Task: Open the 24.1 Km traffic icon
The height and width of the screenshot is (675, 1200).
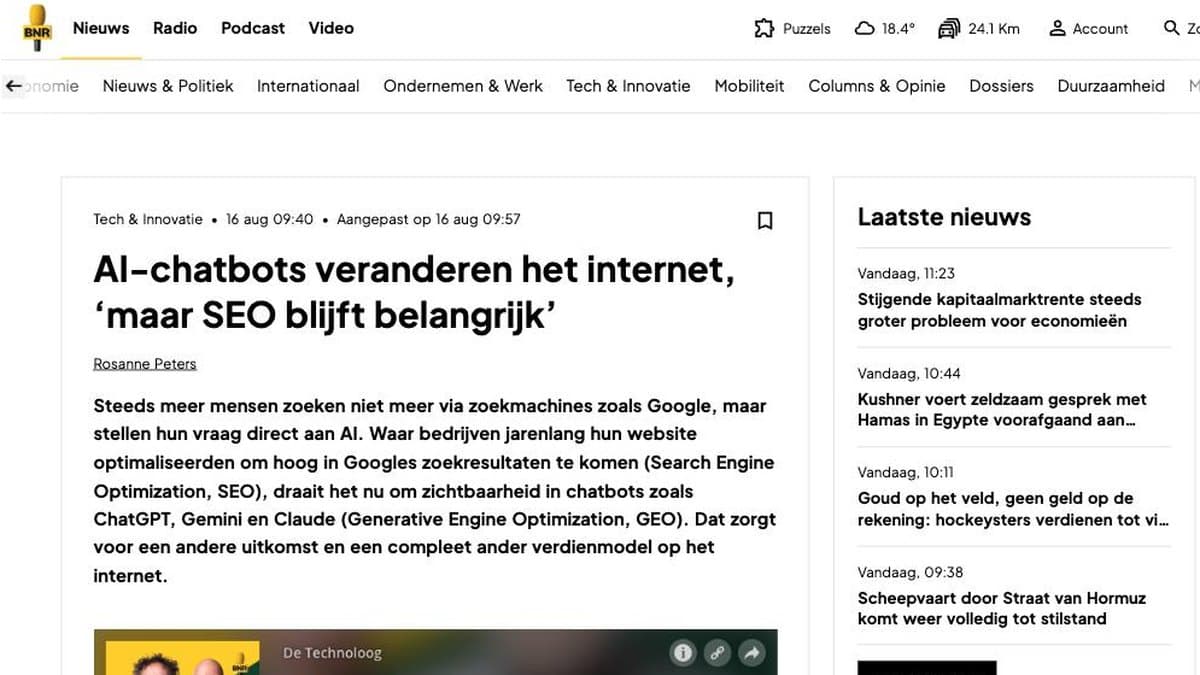Action: [949, 29]
